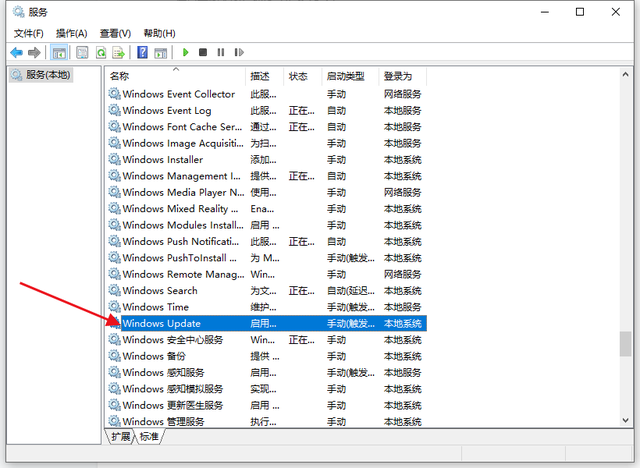Switch to the 标准 tab
This screenshot has width=640, height=468.
click(149, 437)
